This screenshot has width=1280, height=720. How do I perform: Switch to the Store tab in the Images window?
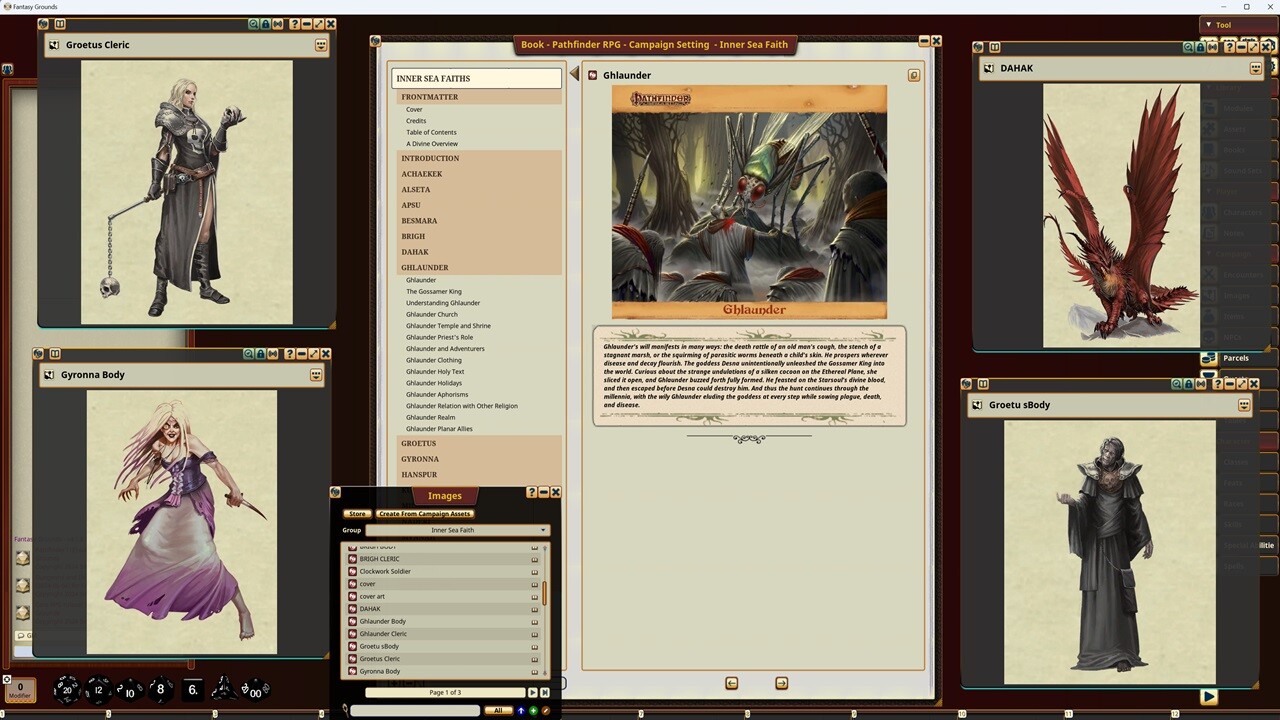pos(357,513)
